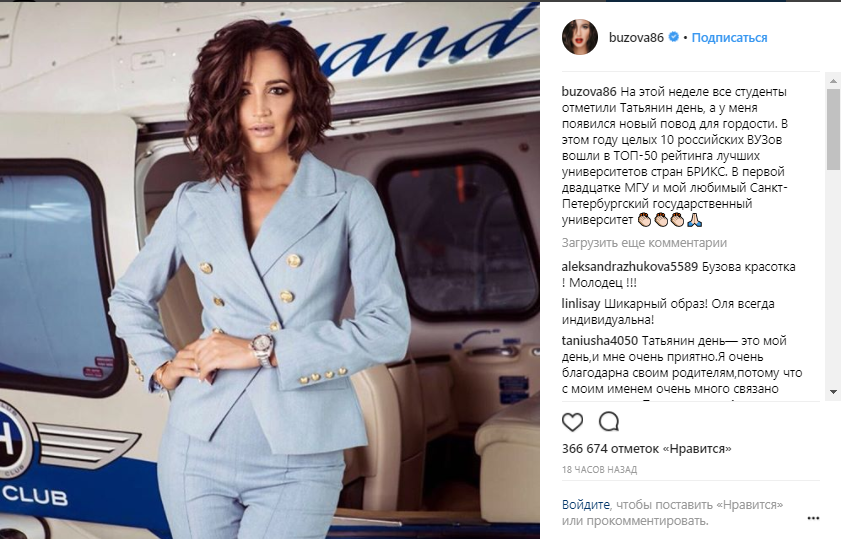This screenshot has height=539, width=841.
Task: Click the post photo of the woman
Action: 270,270
